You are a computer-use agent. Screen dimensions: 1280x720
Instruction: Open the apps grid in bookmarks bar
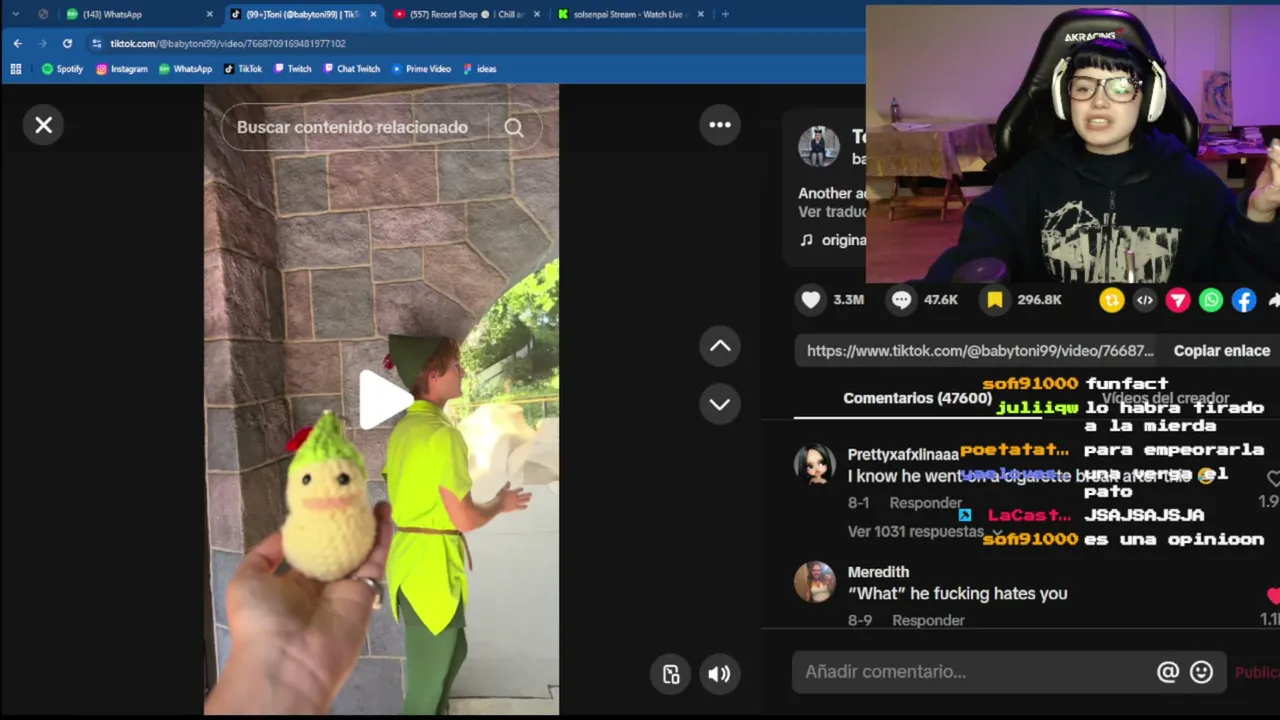16,69
